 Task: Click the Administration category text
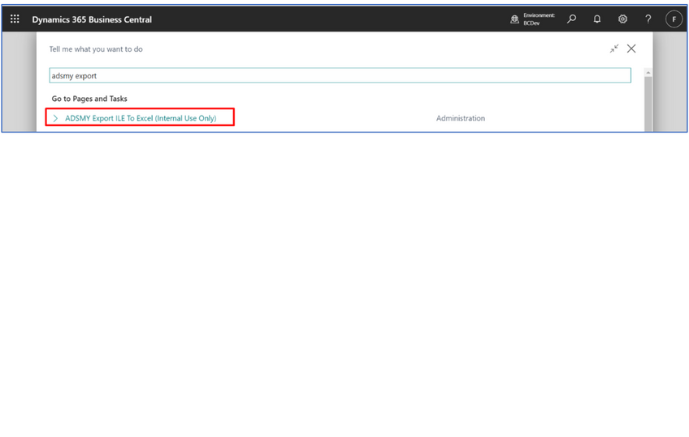(x=461, y=118)
